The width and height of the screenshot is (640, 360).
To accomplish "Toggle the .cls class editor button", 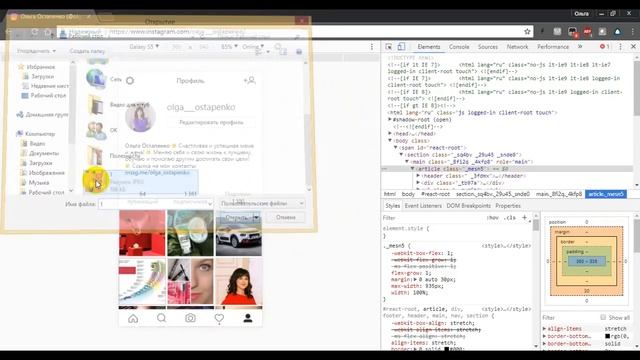I will [509, 218].
